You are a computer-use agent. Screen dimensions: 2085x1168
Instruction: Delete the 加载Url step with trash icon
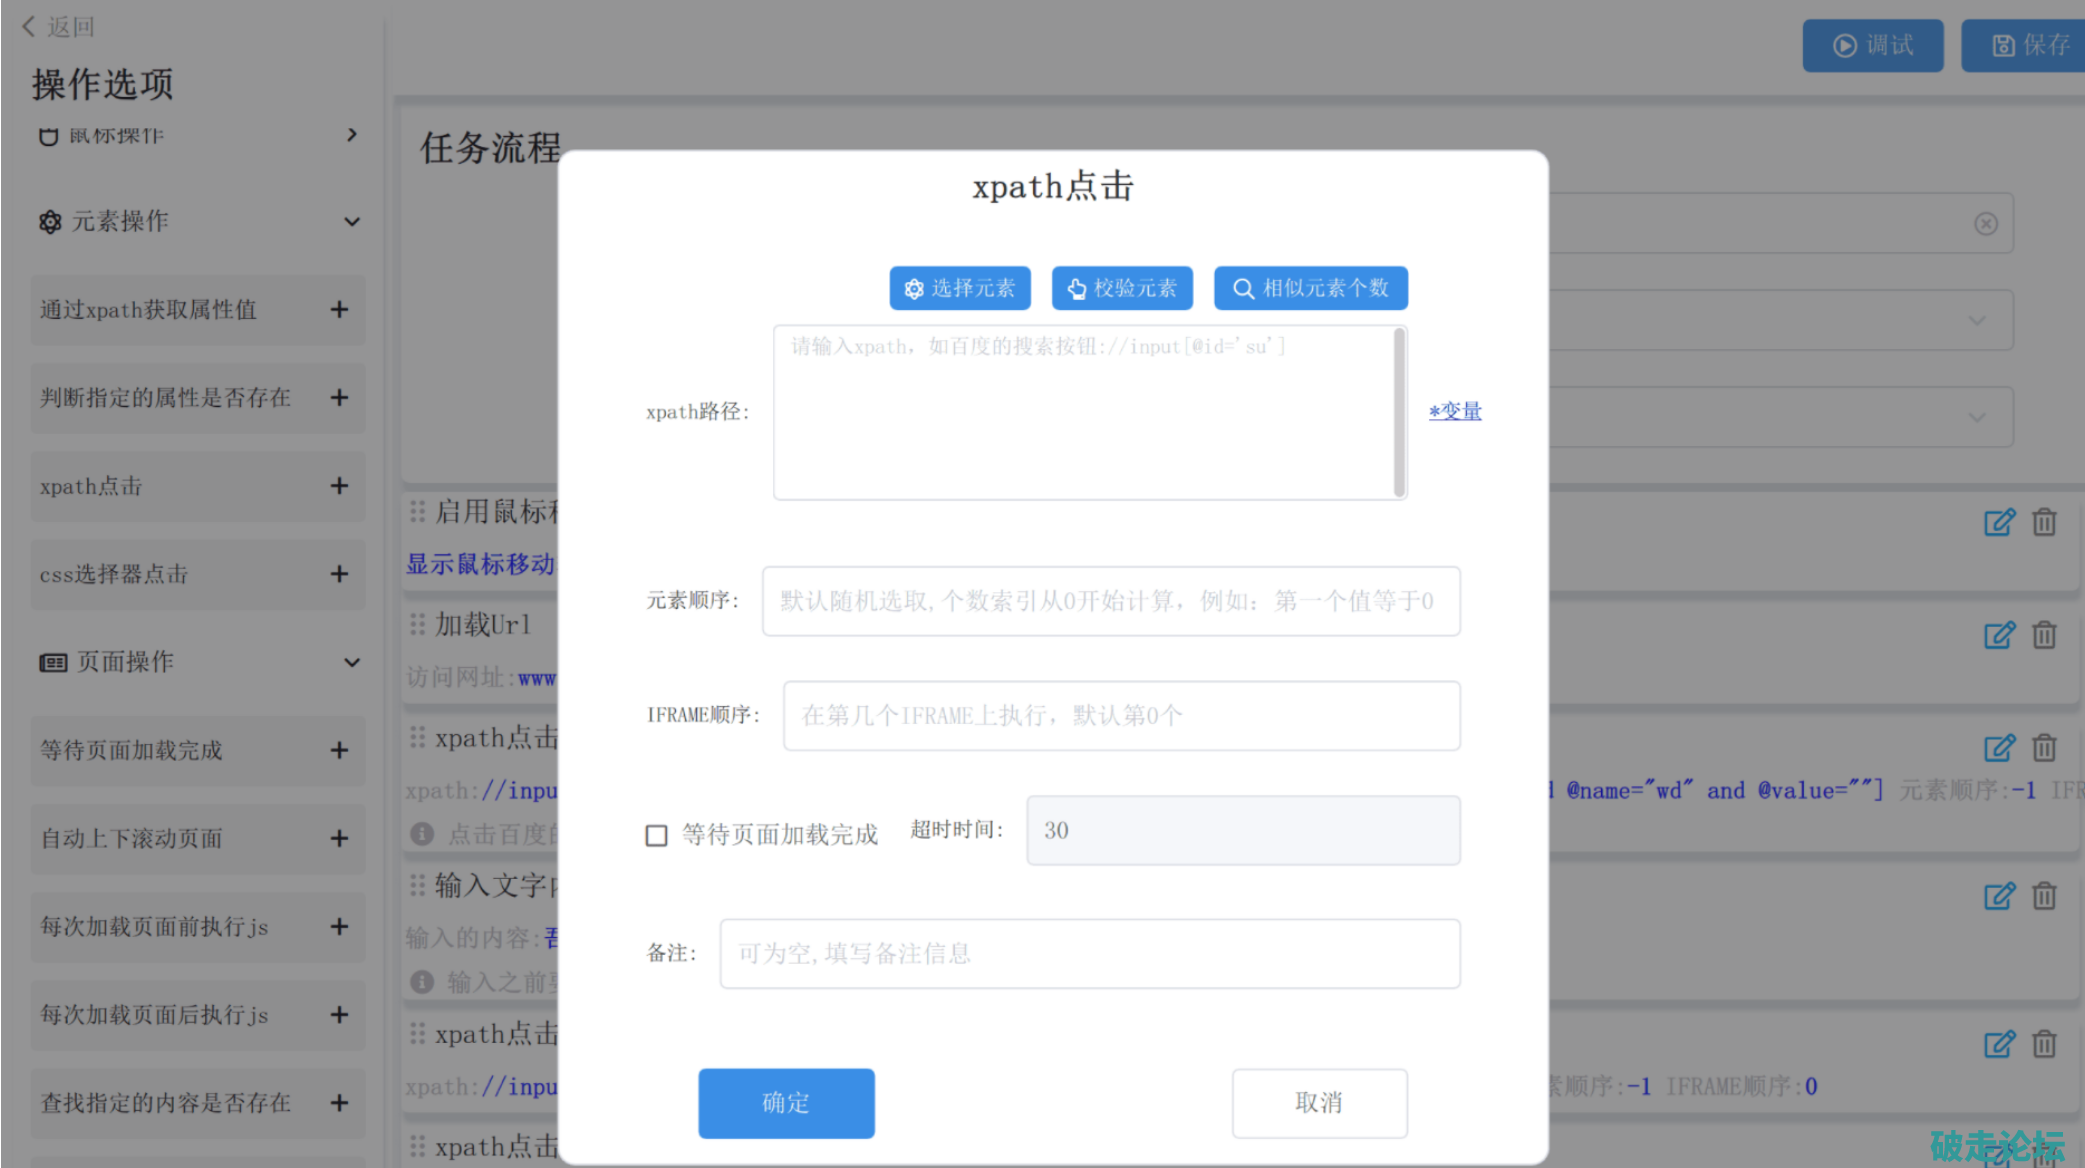(x=2044, y=635)
